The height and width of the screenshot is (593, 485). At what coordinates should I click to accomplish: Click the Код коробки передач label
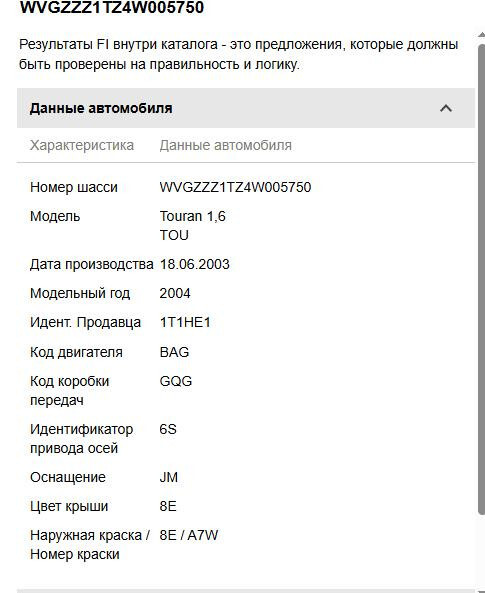[x=70, y=391]
